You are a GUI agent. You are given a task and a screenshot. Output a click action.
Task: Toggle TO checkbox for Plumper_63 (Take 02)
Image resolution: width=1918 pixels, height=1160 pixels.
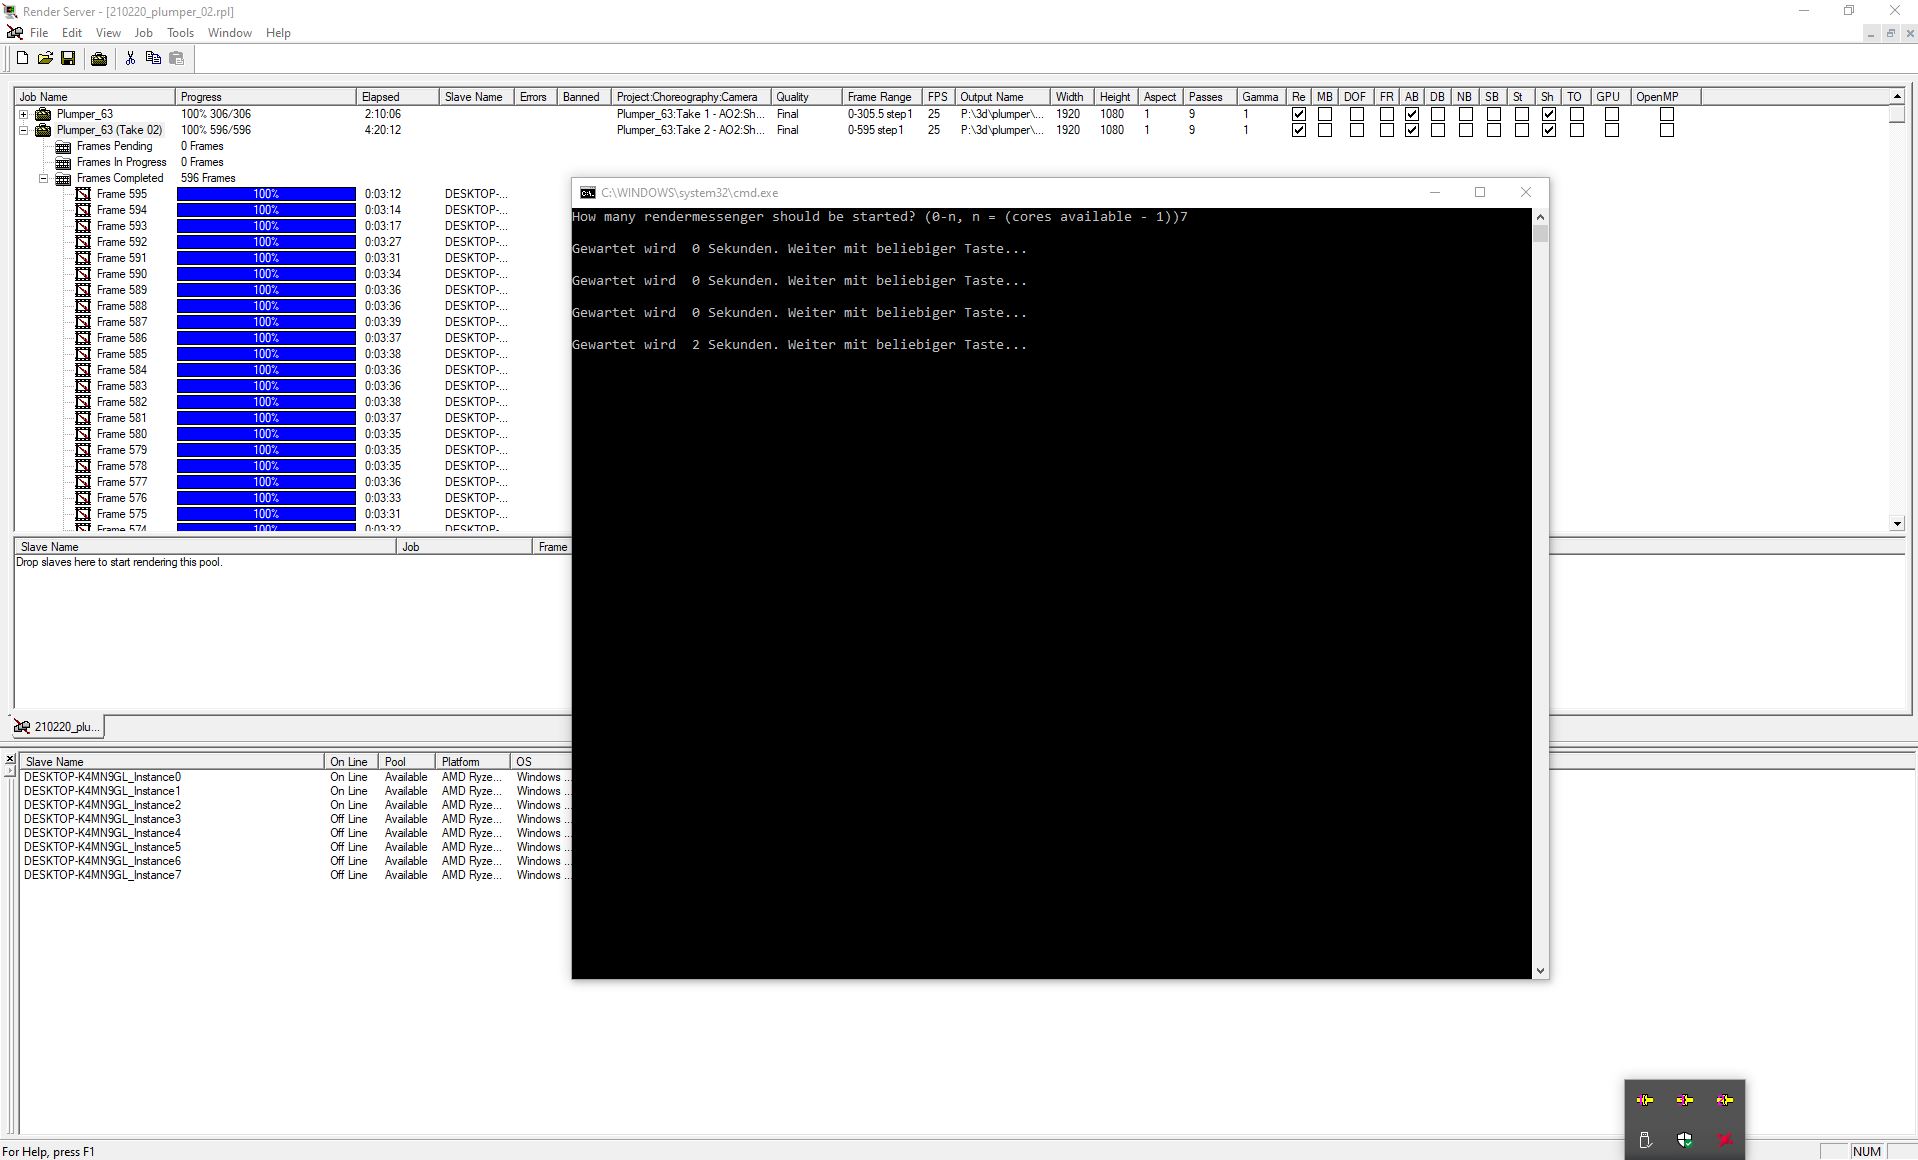[x=1576, y=130]
